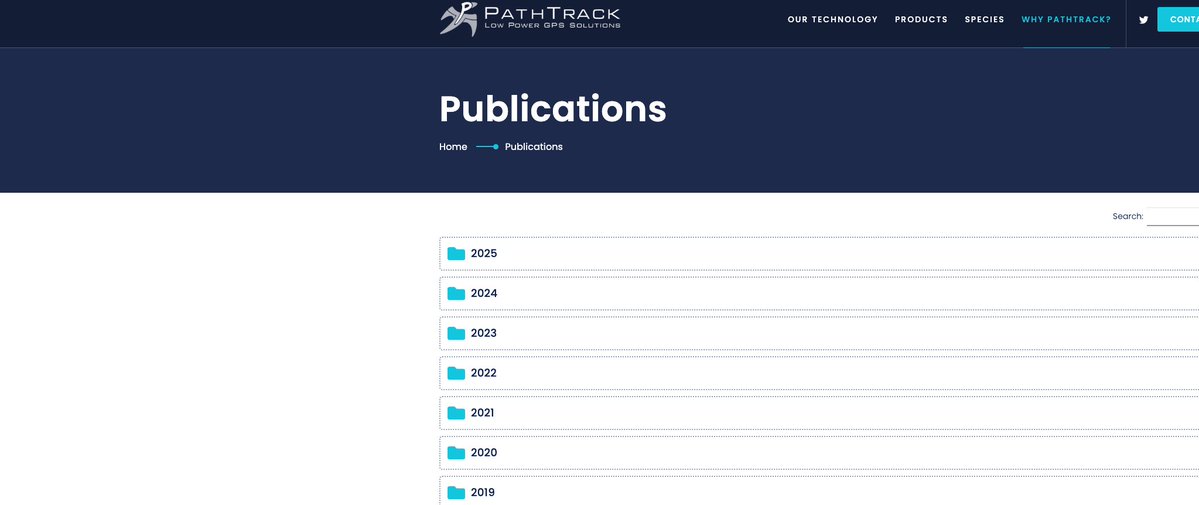The width and height of the screenshot is (1199, 505).
Task: Click the 2024 folder icon
Action: pos(457,294)
